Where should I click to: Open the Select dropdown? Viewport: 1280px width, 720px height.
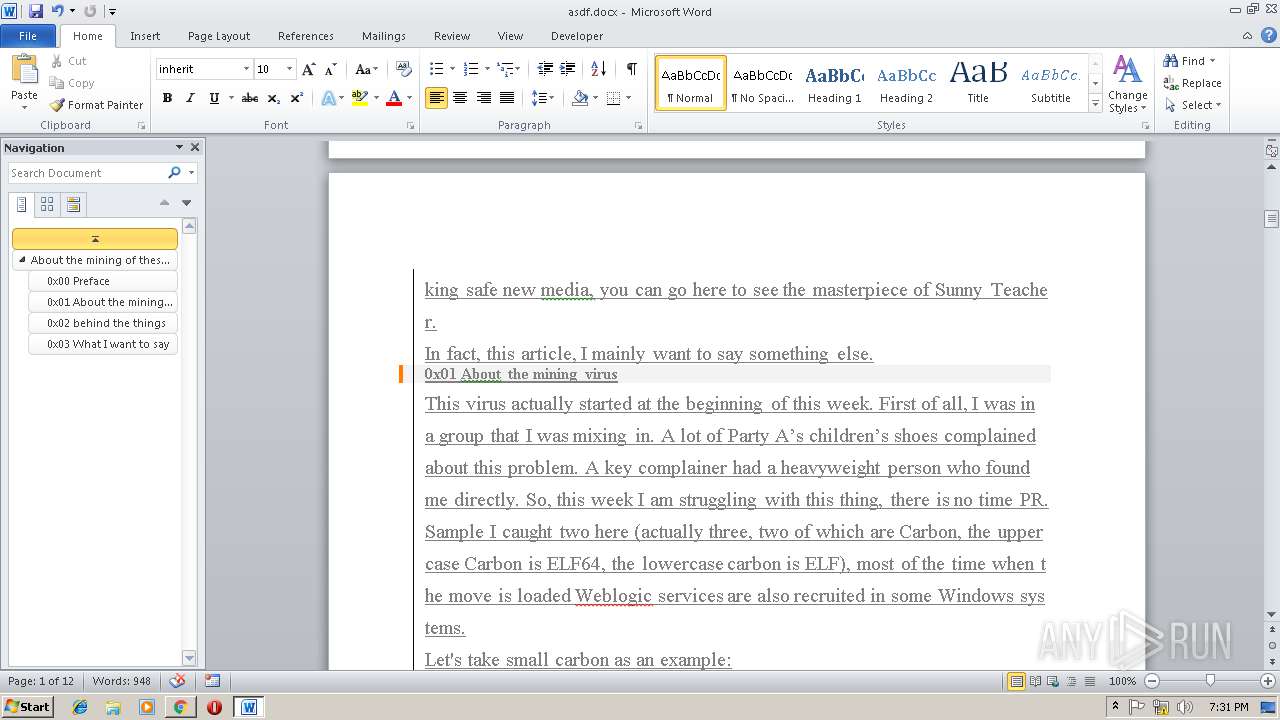click(x=1192, y=105)
